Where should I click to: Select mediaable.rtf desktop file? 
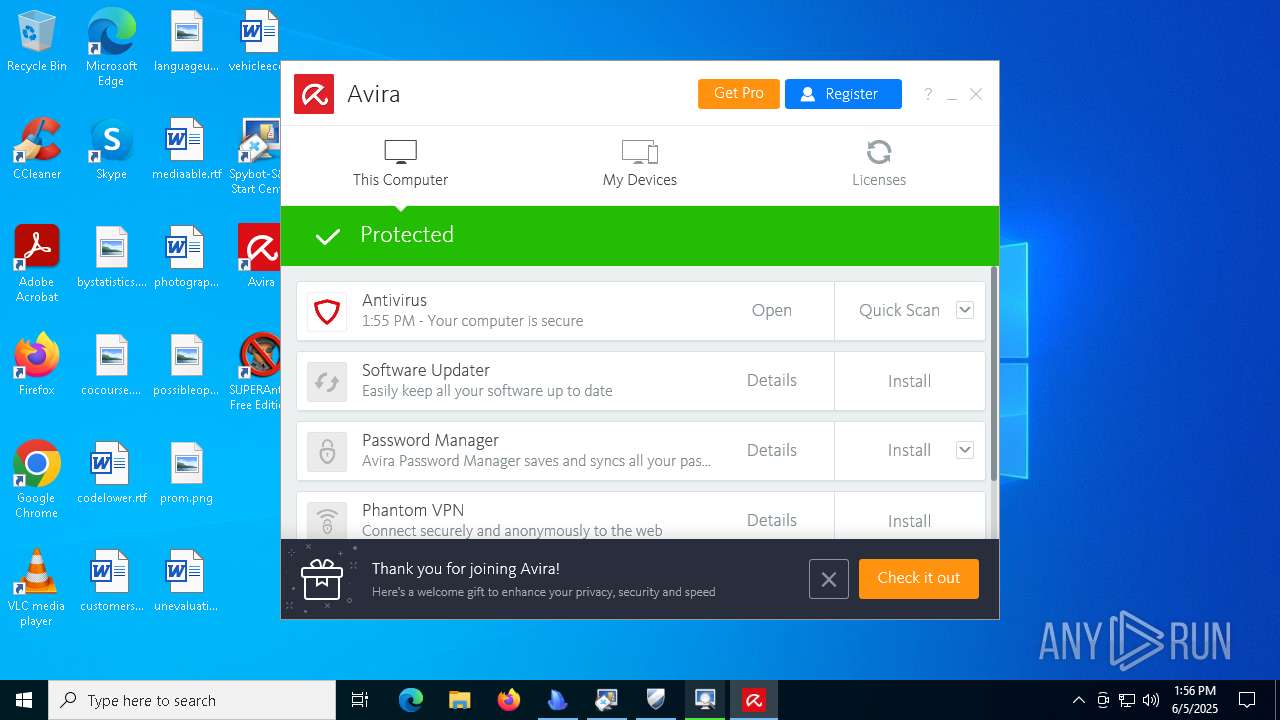pyautogui.click(x=186, y=150)
